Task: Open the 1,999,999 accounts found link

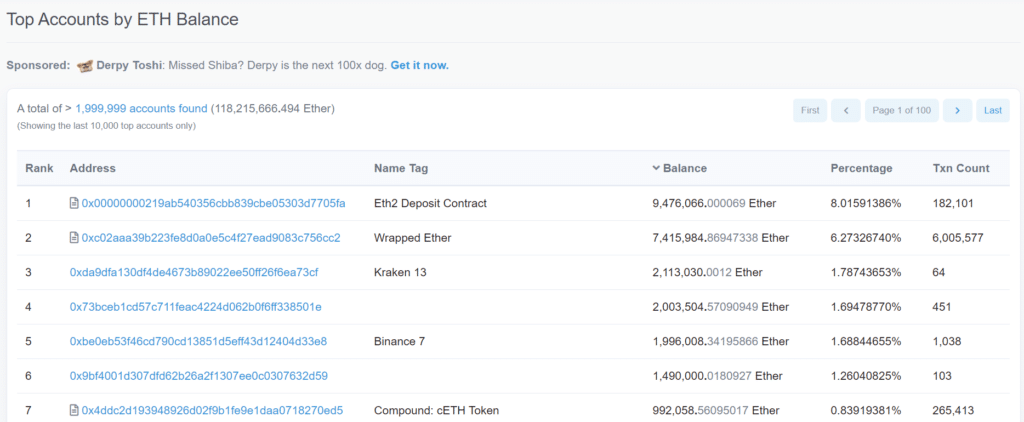Action: (x=141, y=108)
